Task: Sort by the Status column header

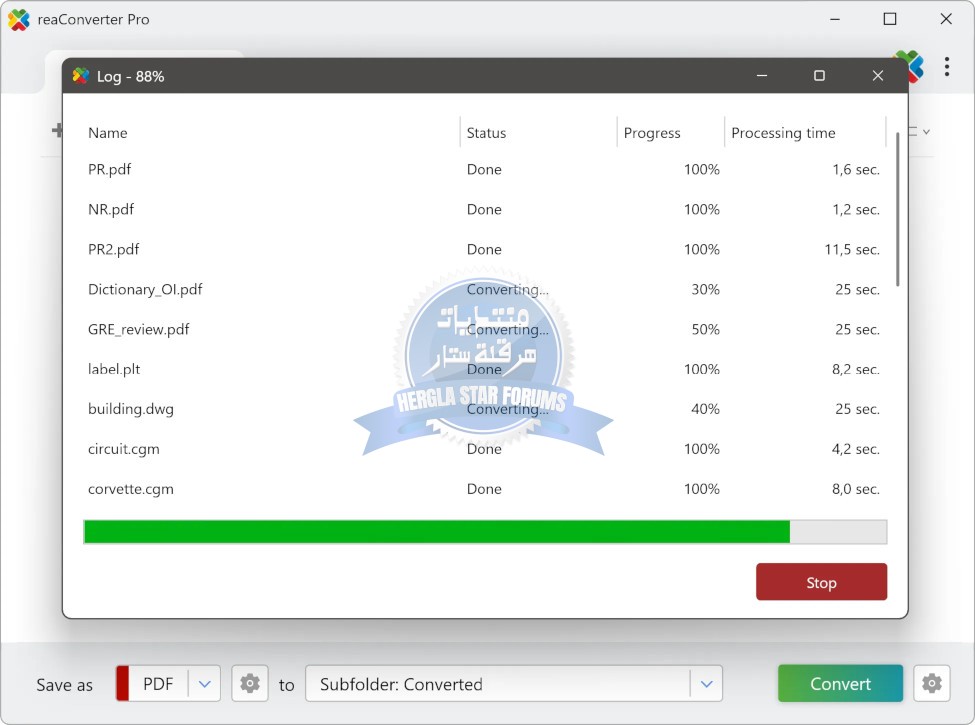Action: point(486,133)
